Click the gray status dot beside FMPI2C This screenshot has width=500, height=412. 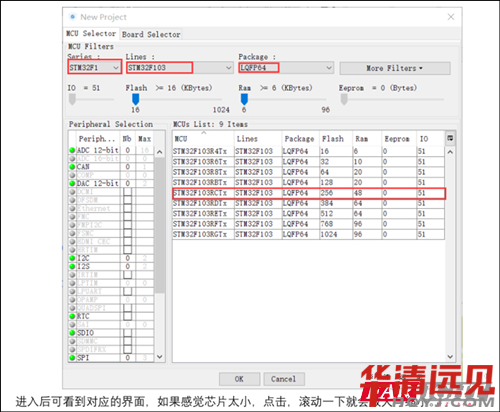[72, 225]
